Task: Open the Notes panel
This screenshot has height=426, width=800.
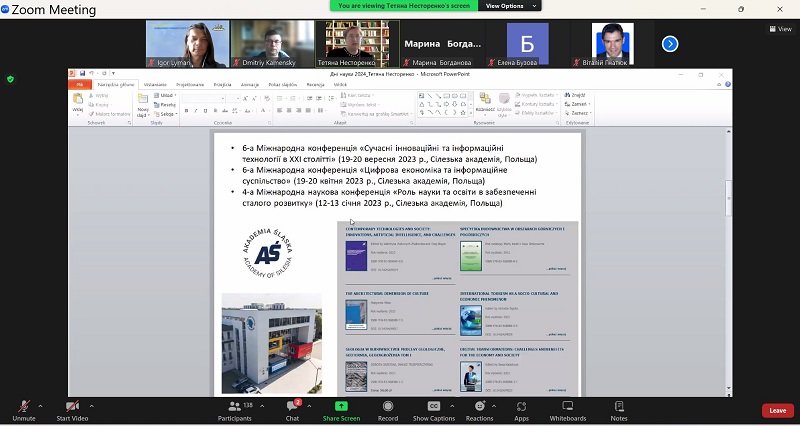Action: (619, 407)
